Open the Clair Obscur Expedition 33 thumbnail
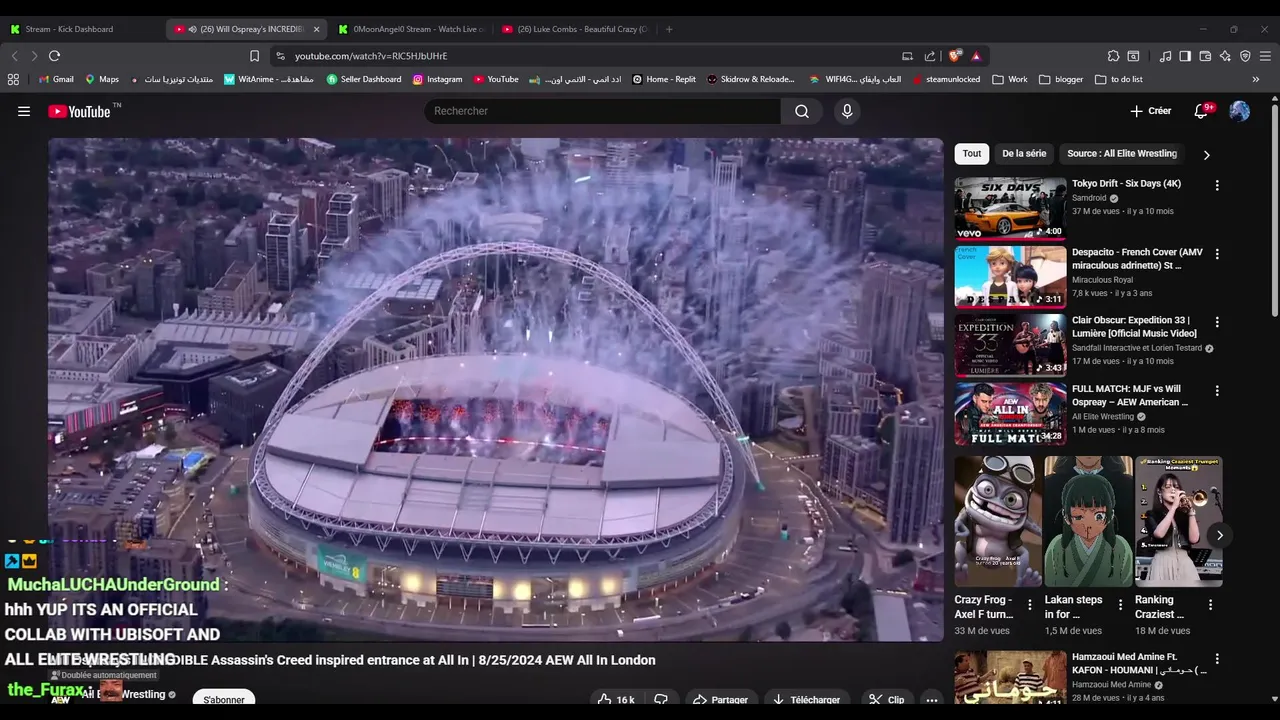The image size is (1280, 720). [x=1010, y=345]
